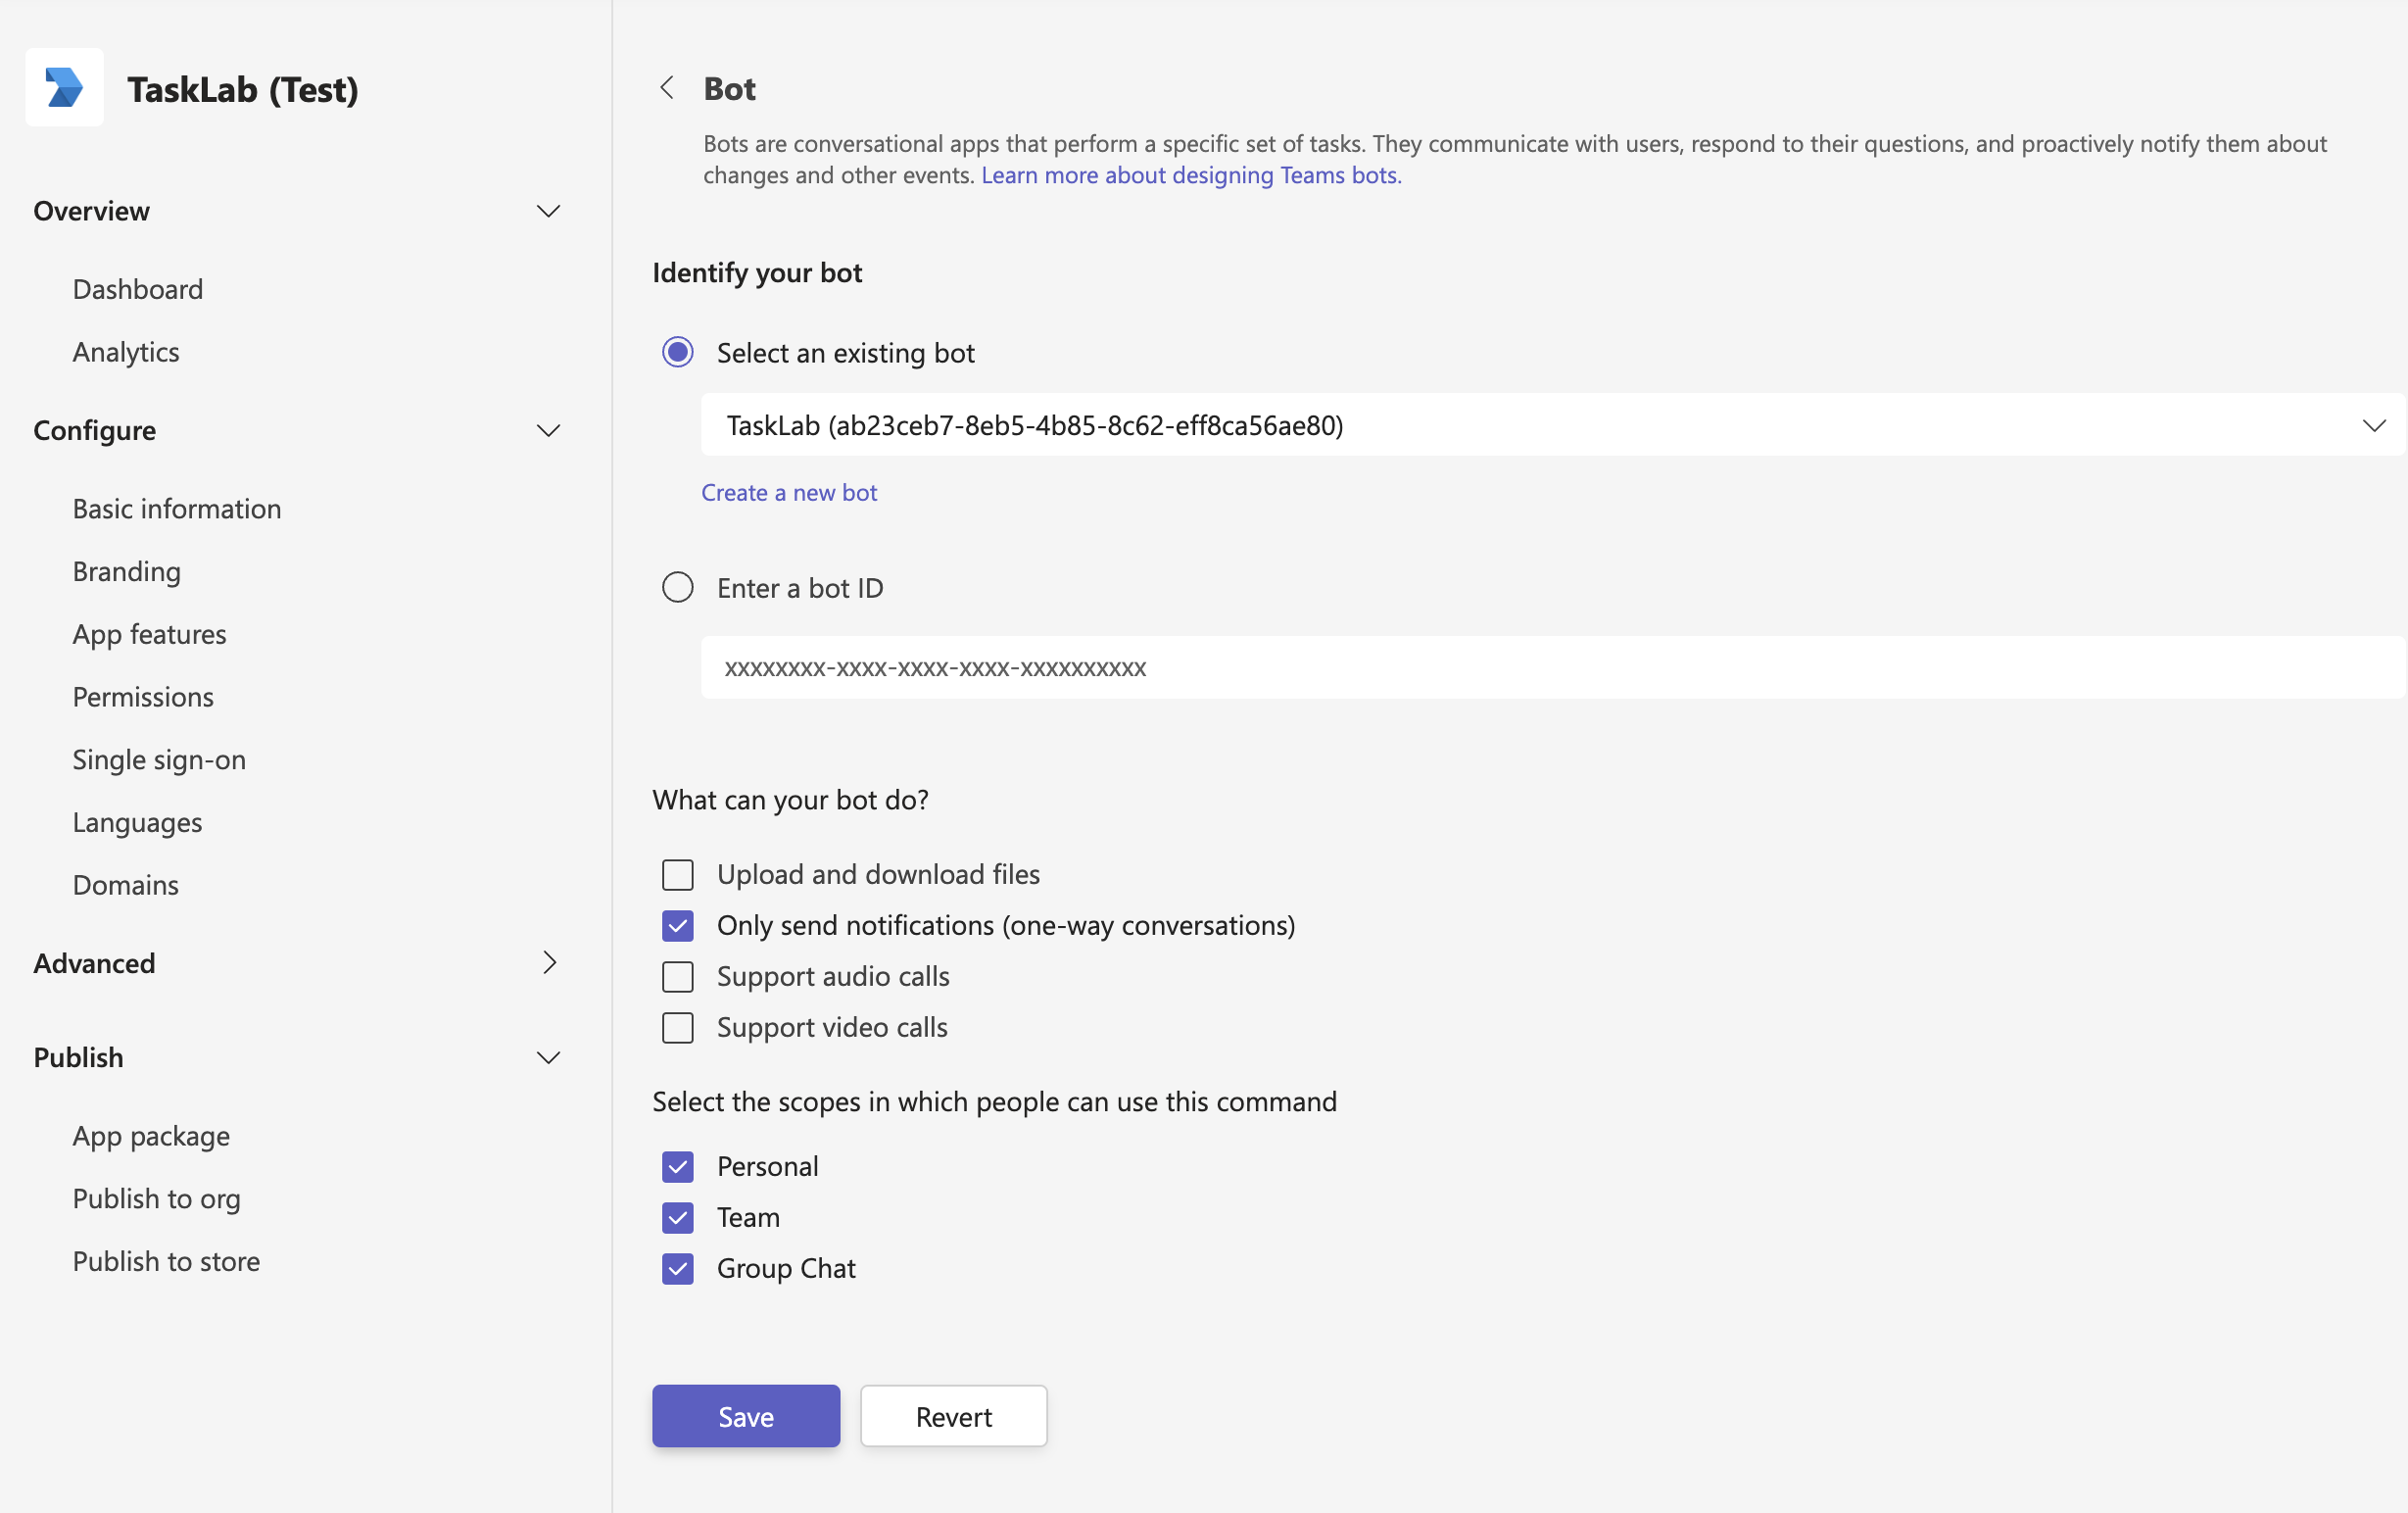Go to Single sign-on settings
This screenshot has height=1513, width=2408.
[159, 759]
